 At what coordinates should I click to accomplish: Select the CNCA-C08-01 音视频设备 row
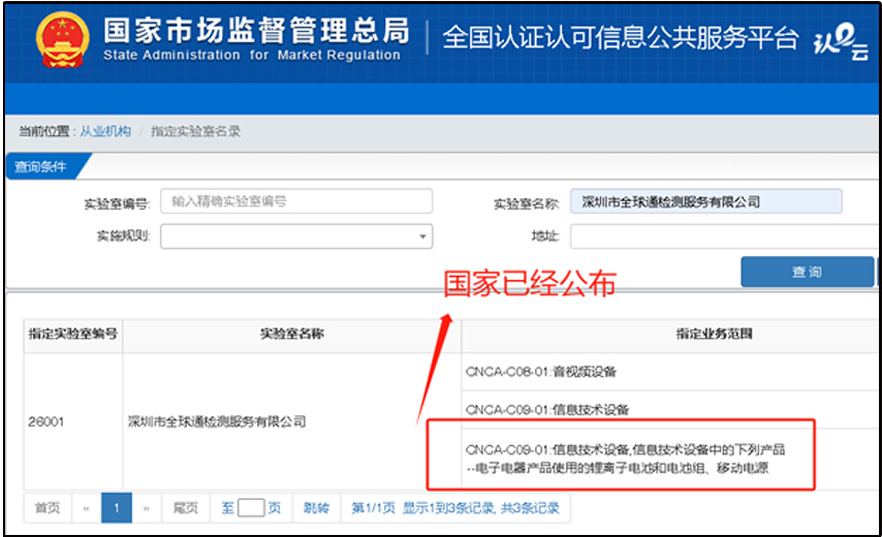coord(541,372)
